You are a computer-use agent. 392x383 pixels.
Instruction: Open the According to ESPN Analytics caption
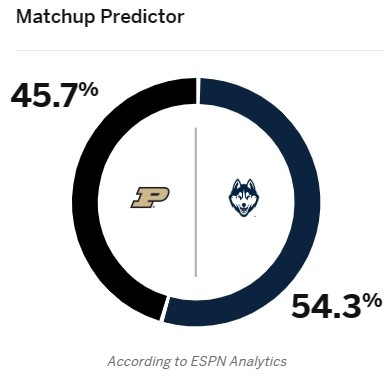click(x=197, y=361)
